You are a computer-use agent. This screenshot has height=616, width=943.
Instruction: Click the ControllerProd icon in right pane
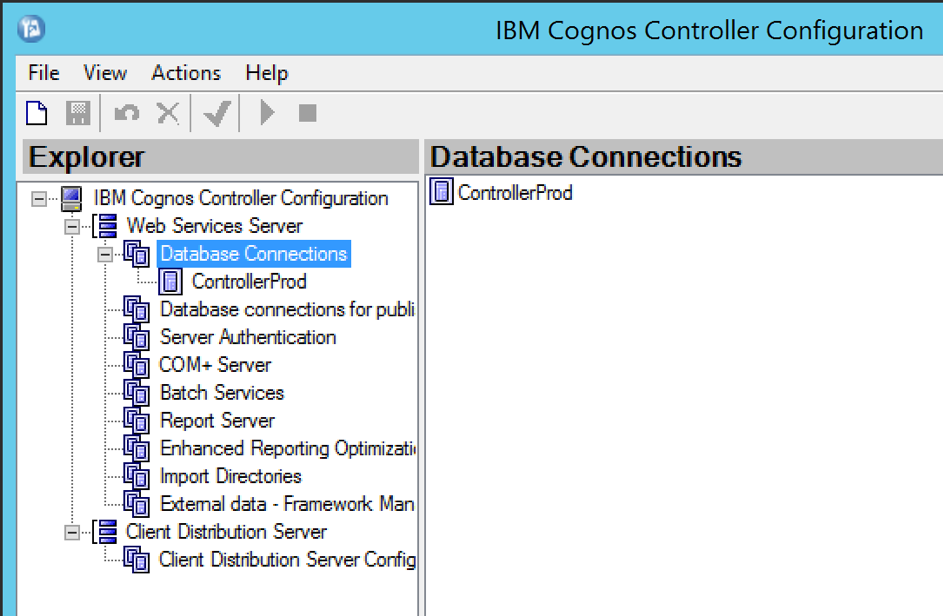(x=441, y=192)
